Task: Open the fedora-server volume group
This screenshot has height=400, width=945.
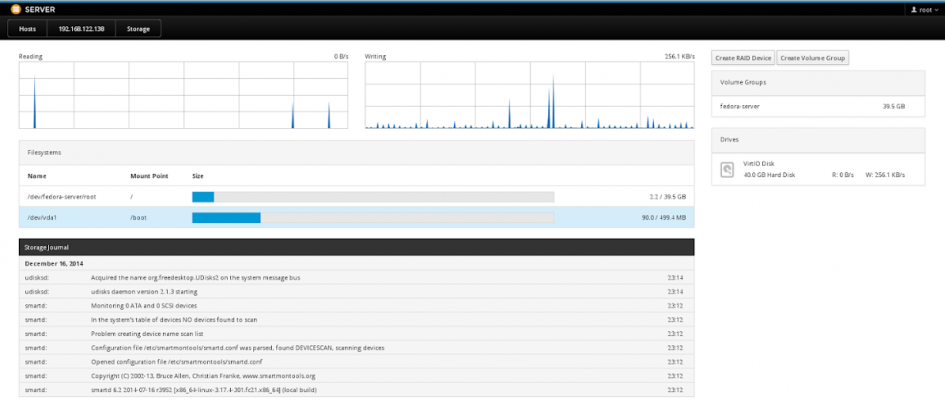Action: [x=811, y=105]
